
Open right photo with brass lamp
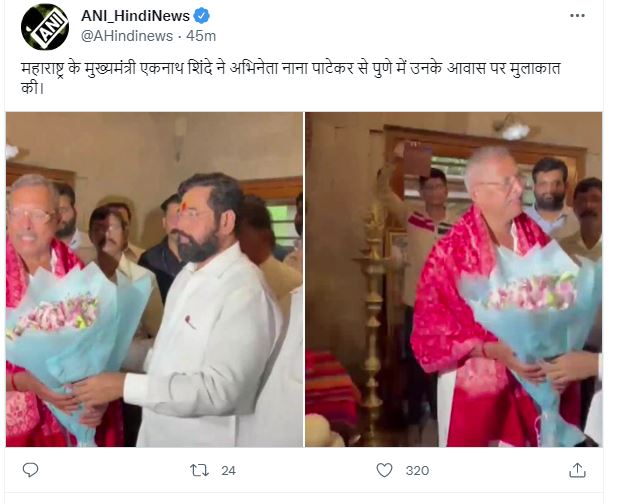click(x=454, y=279)
